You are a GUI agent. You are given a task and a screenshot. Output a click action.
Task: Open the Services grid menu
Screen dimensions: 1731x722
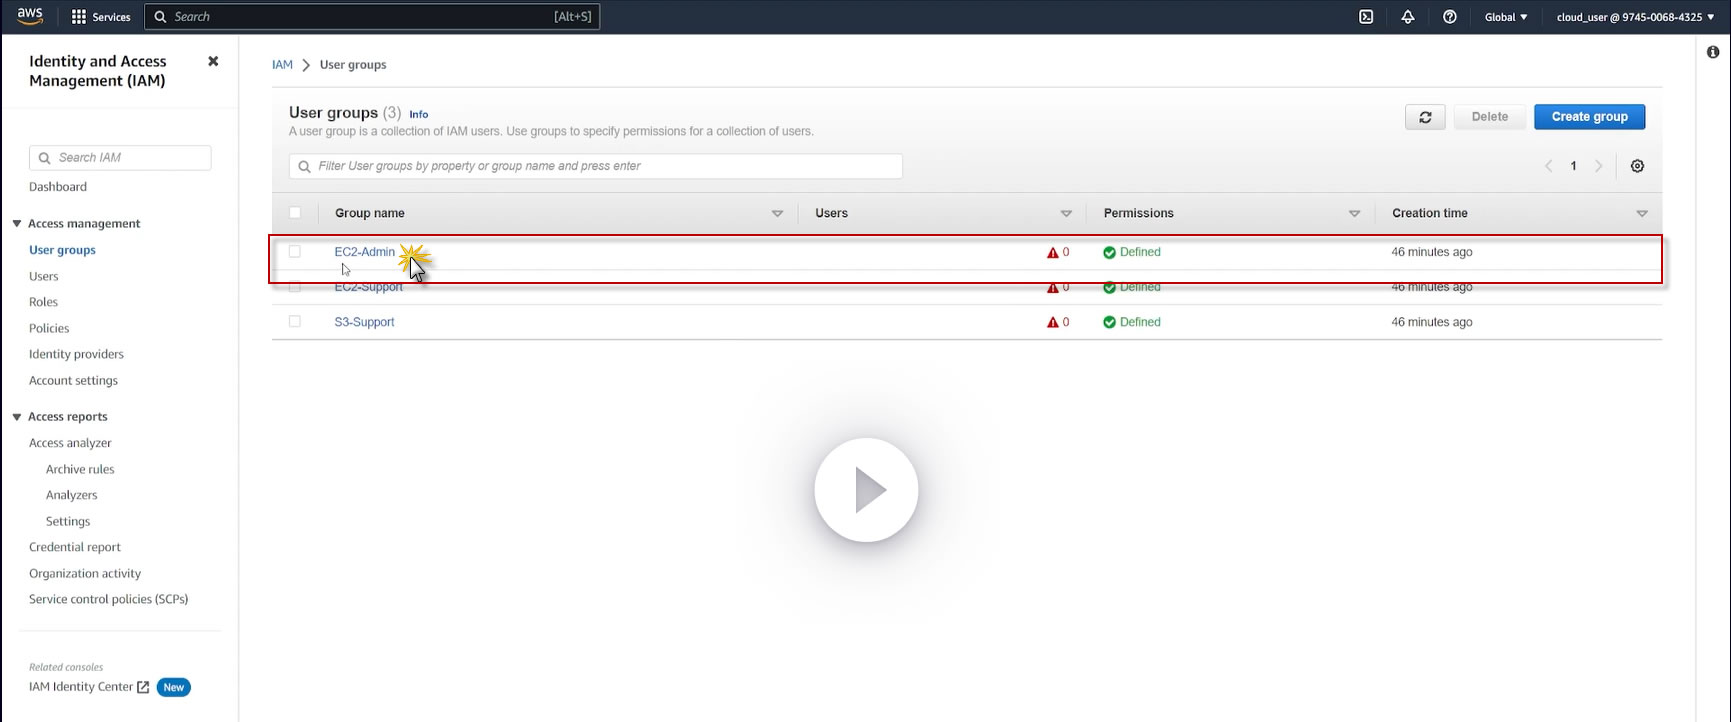pos(79,17)
